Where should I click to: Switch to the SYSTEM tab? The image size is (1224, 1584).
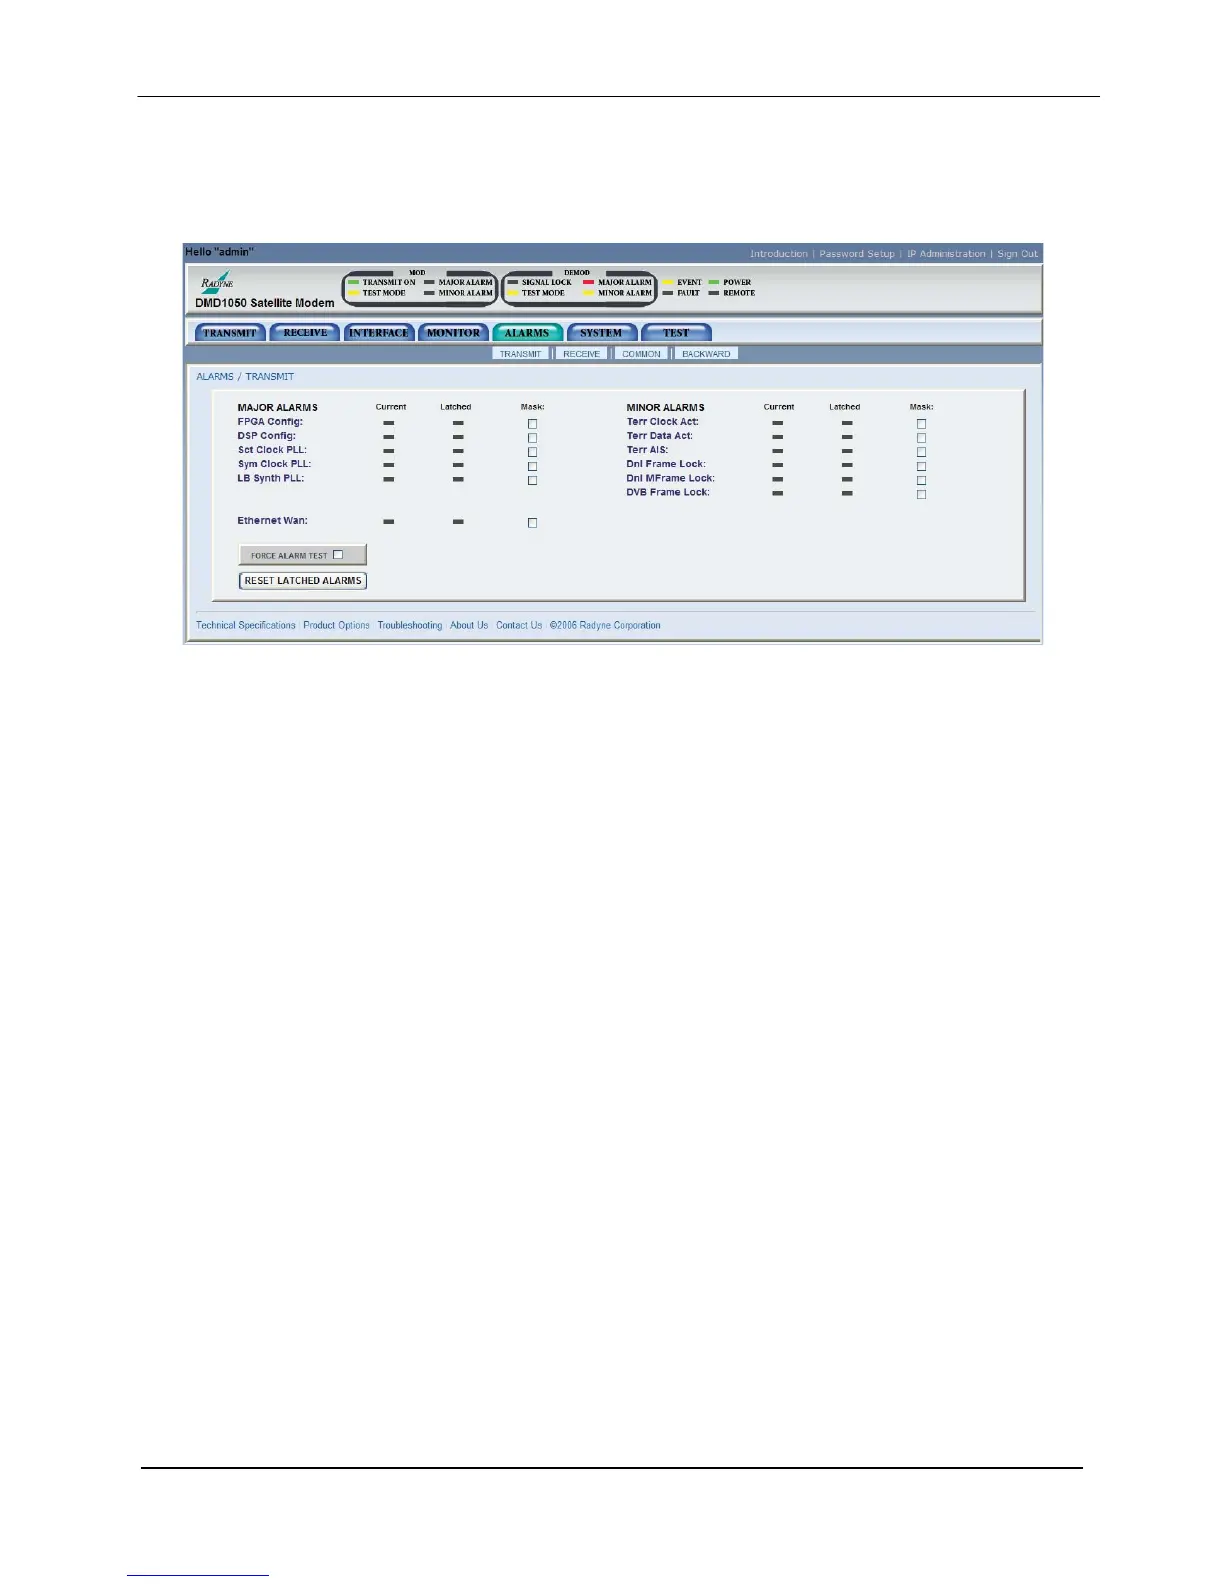coord(601,333)
